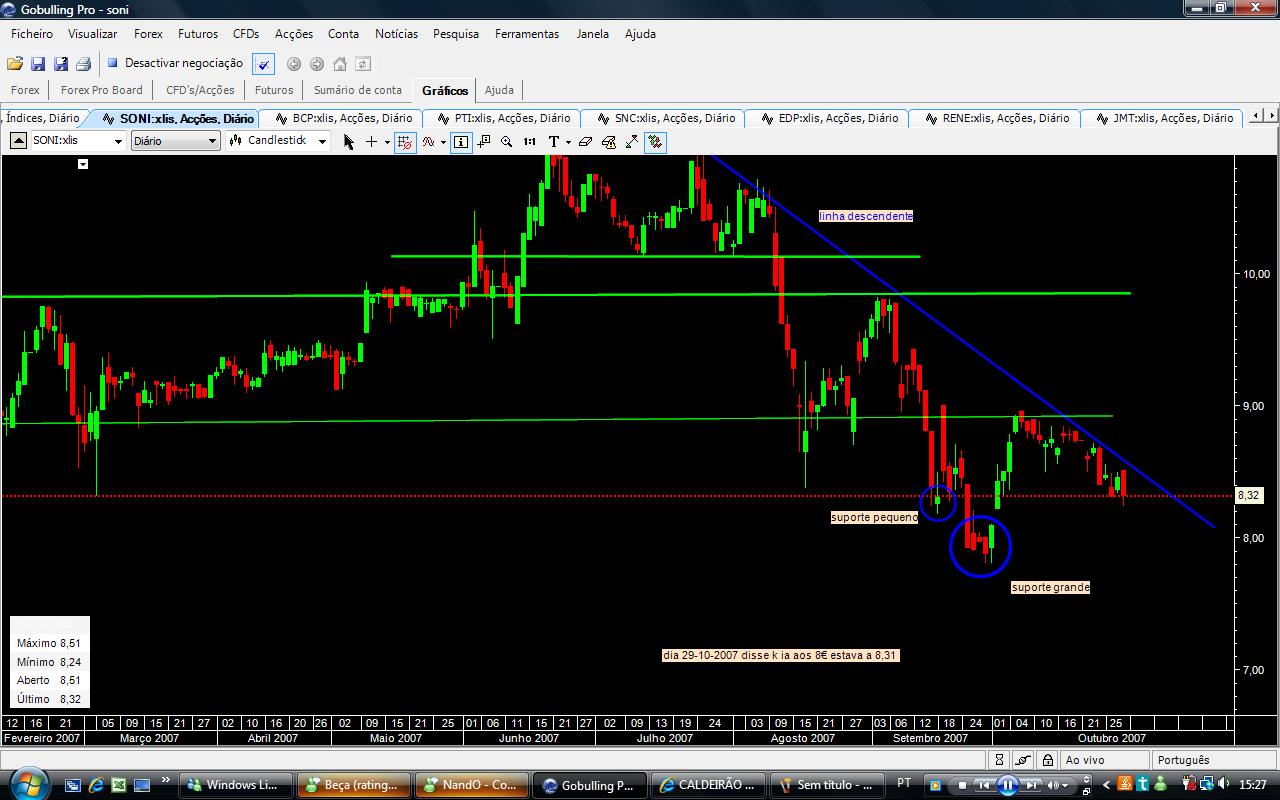Click the open folder toolbar icon

[x=15, y=64]
